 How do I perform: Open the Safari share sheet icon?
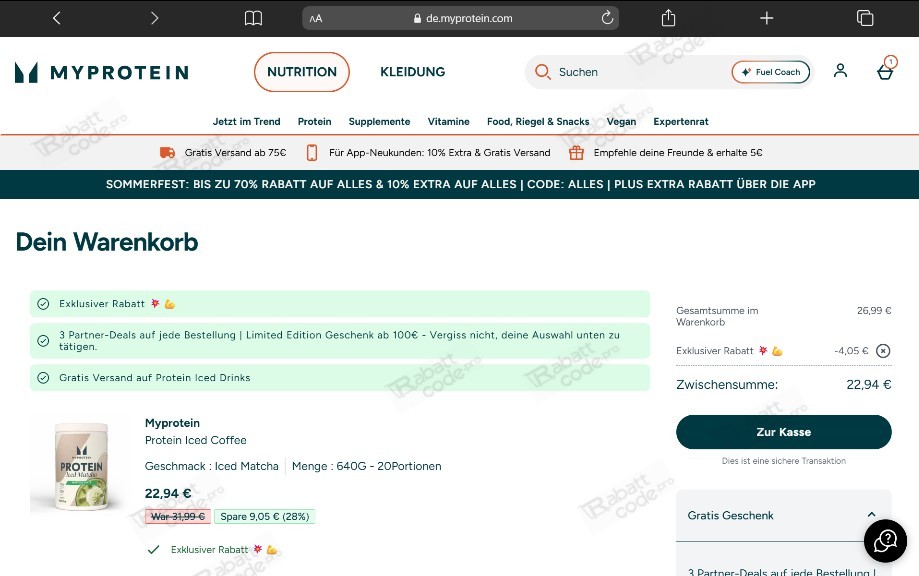(x=668, y=18)
